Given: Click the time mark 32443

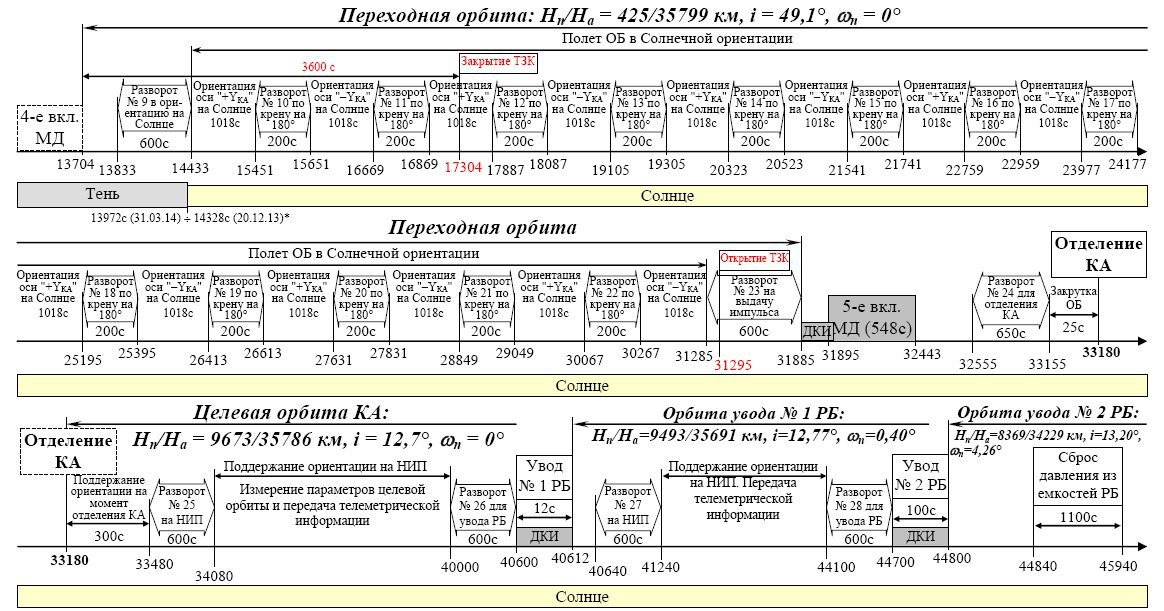Looking at the screenshot, I should click(922, 354).
